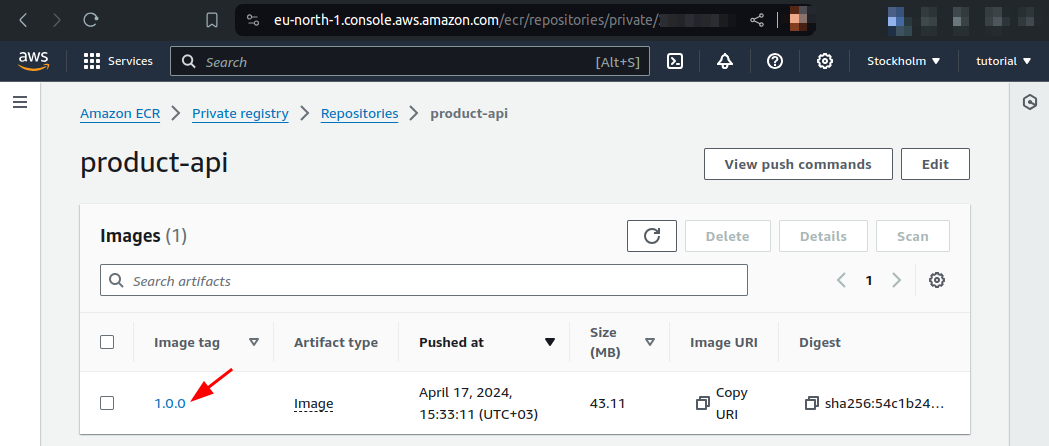Click the Delete button

coord(728,236)
